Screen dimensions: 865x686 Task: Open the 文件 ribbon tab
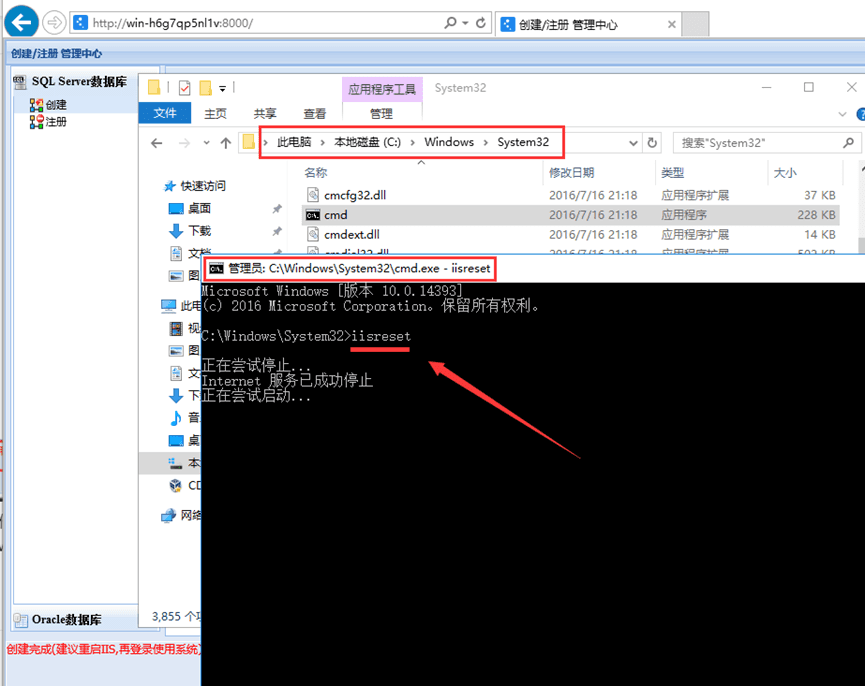(164, 113)
